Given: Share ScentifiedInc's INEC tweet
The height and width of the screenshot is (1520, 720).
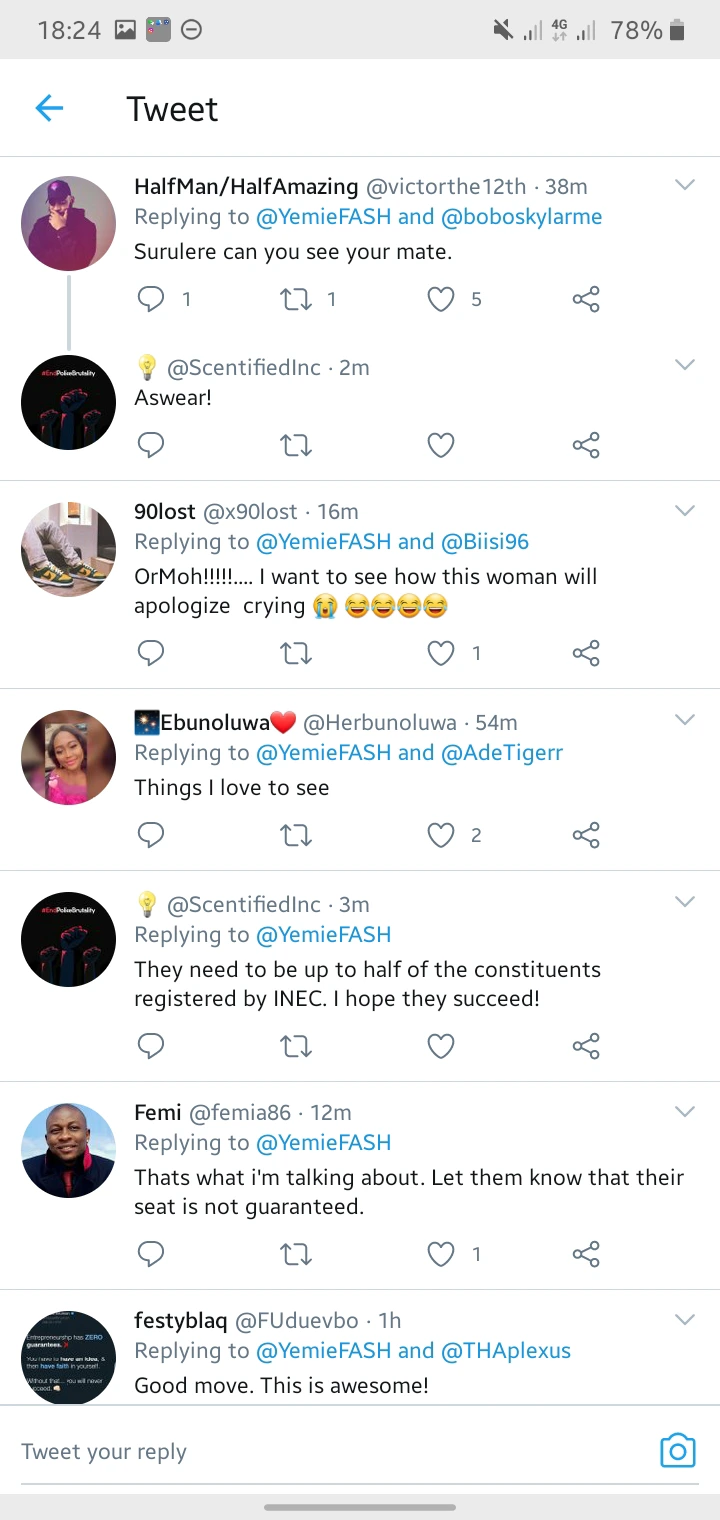Looking at the screenshot, I should point(586,1046).
